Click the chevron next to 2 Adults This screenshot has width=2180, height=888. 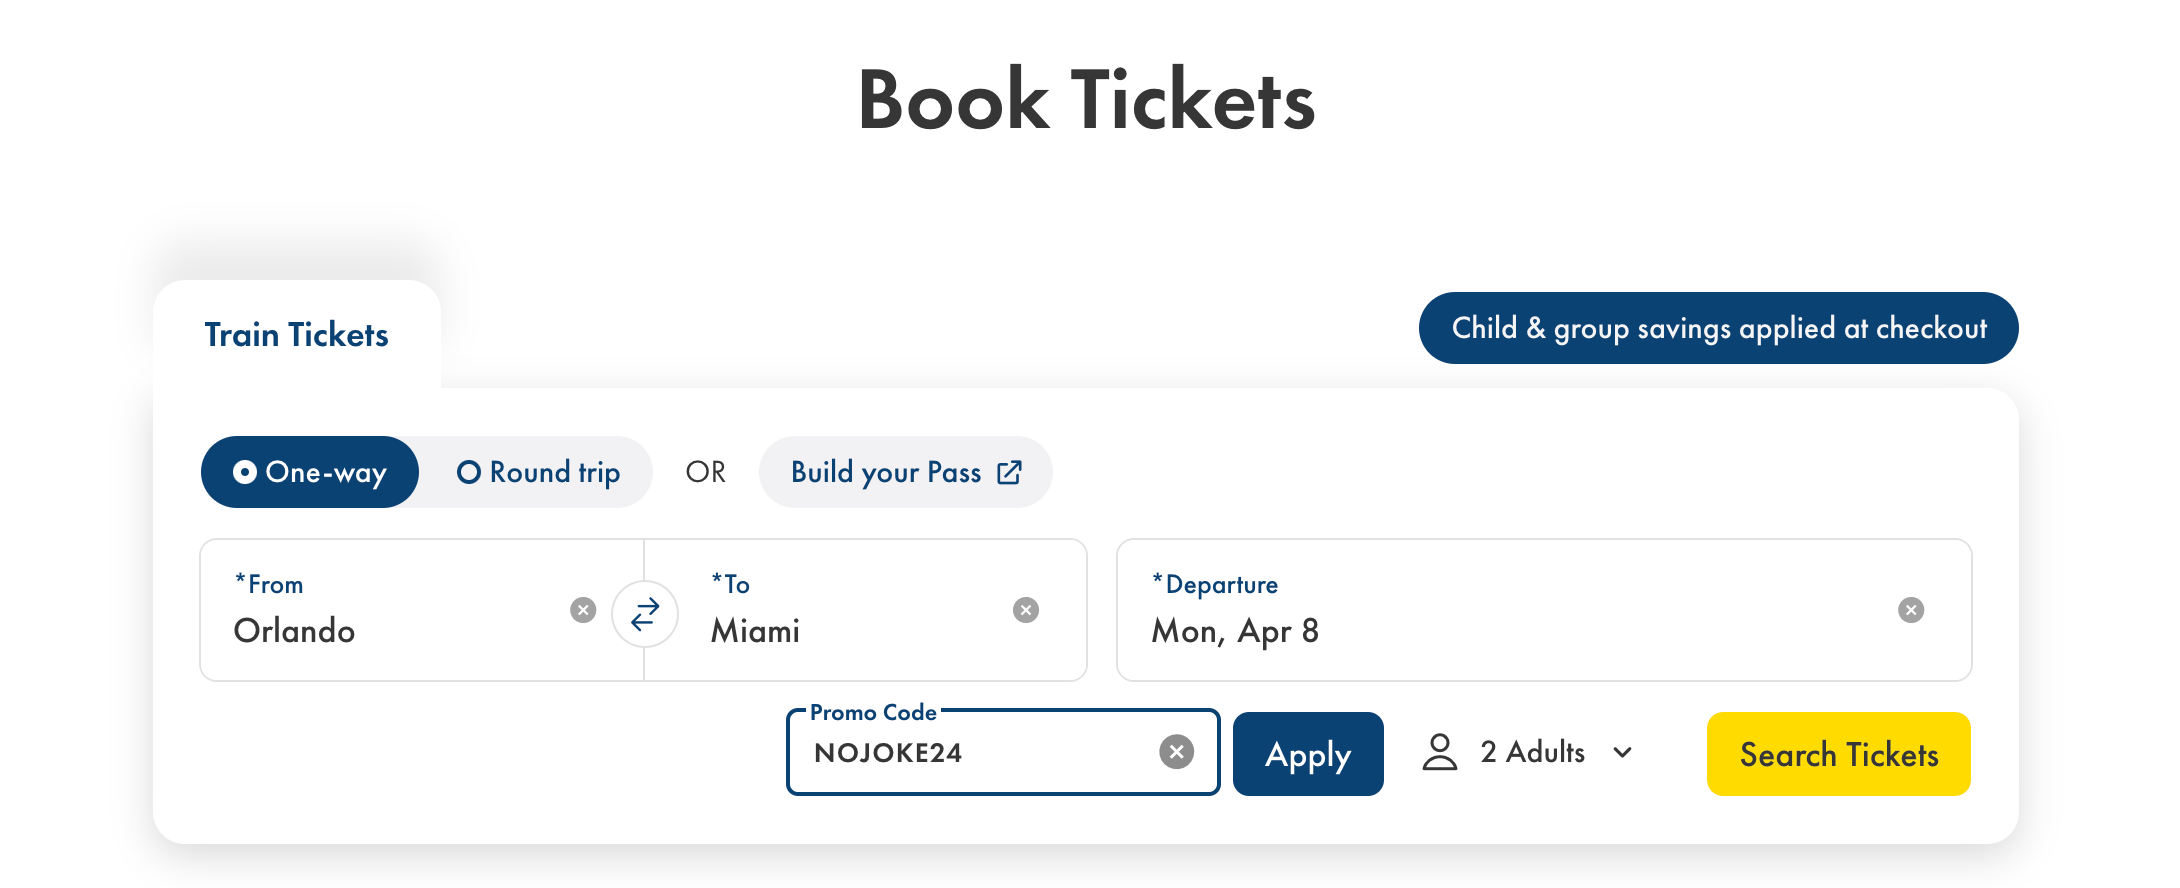1623,753
